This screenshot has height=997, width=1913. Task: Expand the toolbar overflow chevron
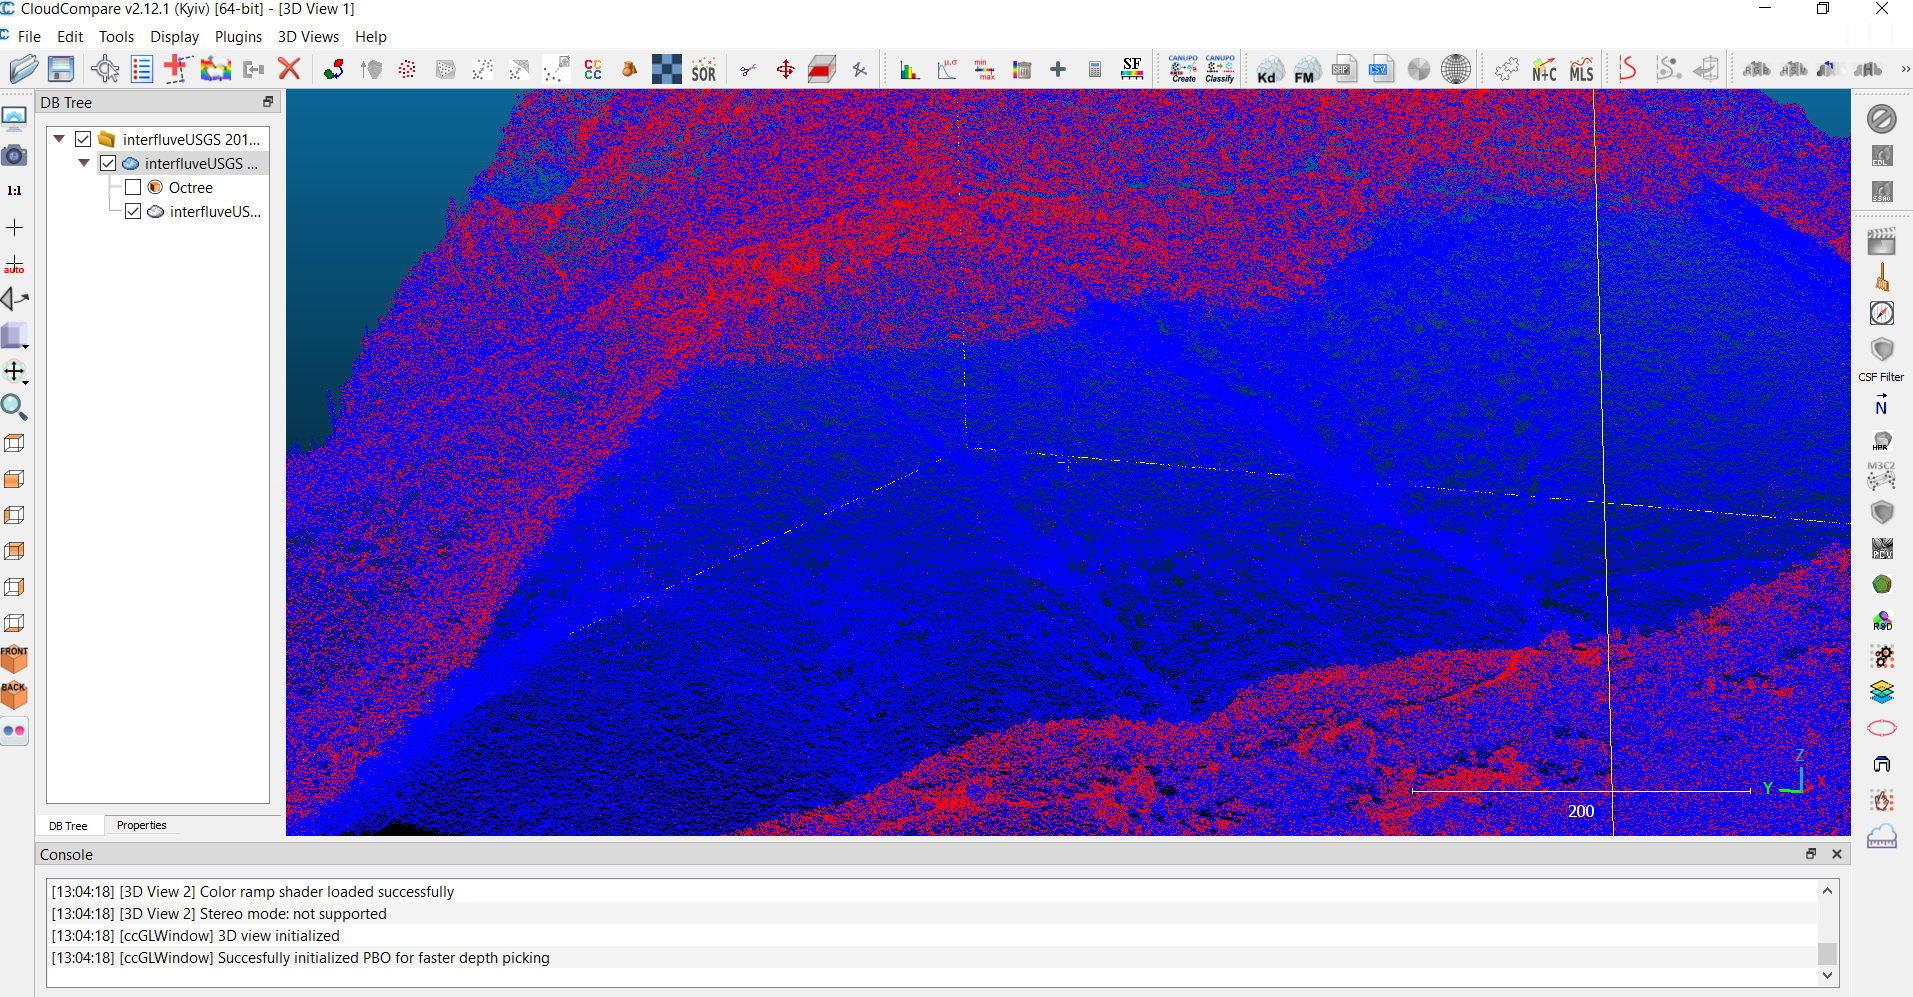click(x=1904, y=69)
